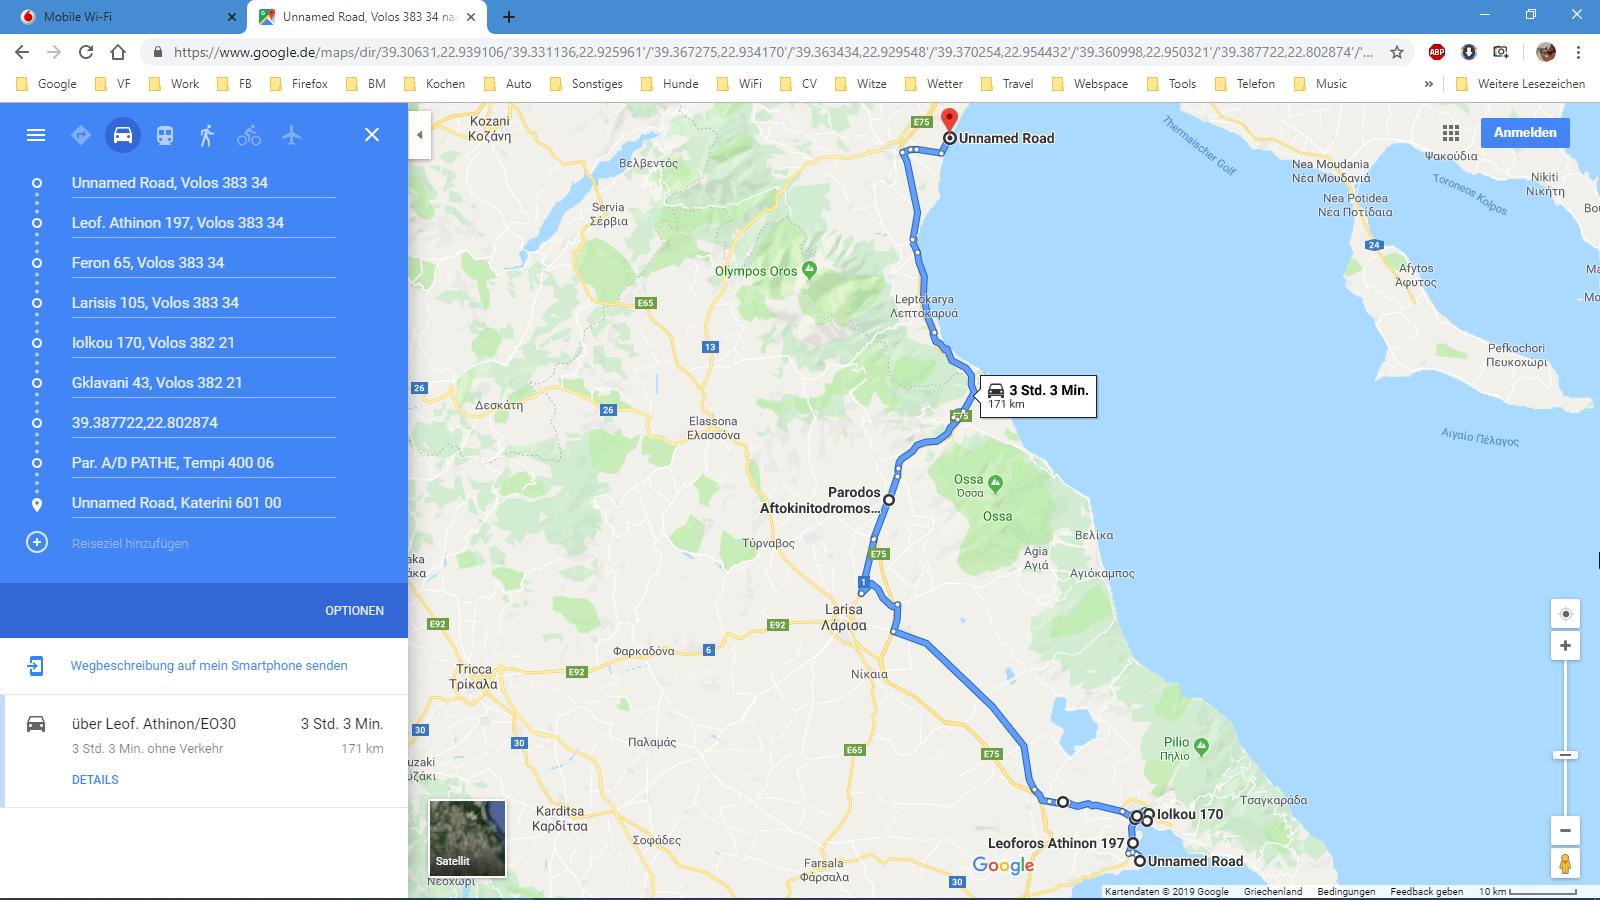The height and width of the screenshot is (900, 1600).
Task: Click Reiseziel hinzufügen field
Action: click(x=203, y=543)
